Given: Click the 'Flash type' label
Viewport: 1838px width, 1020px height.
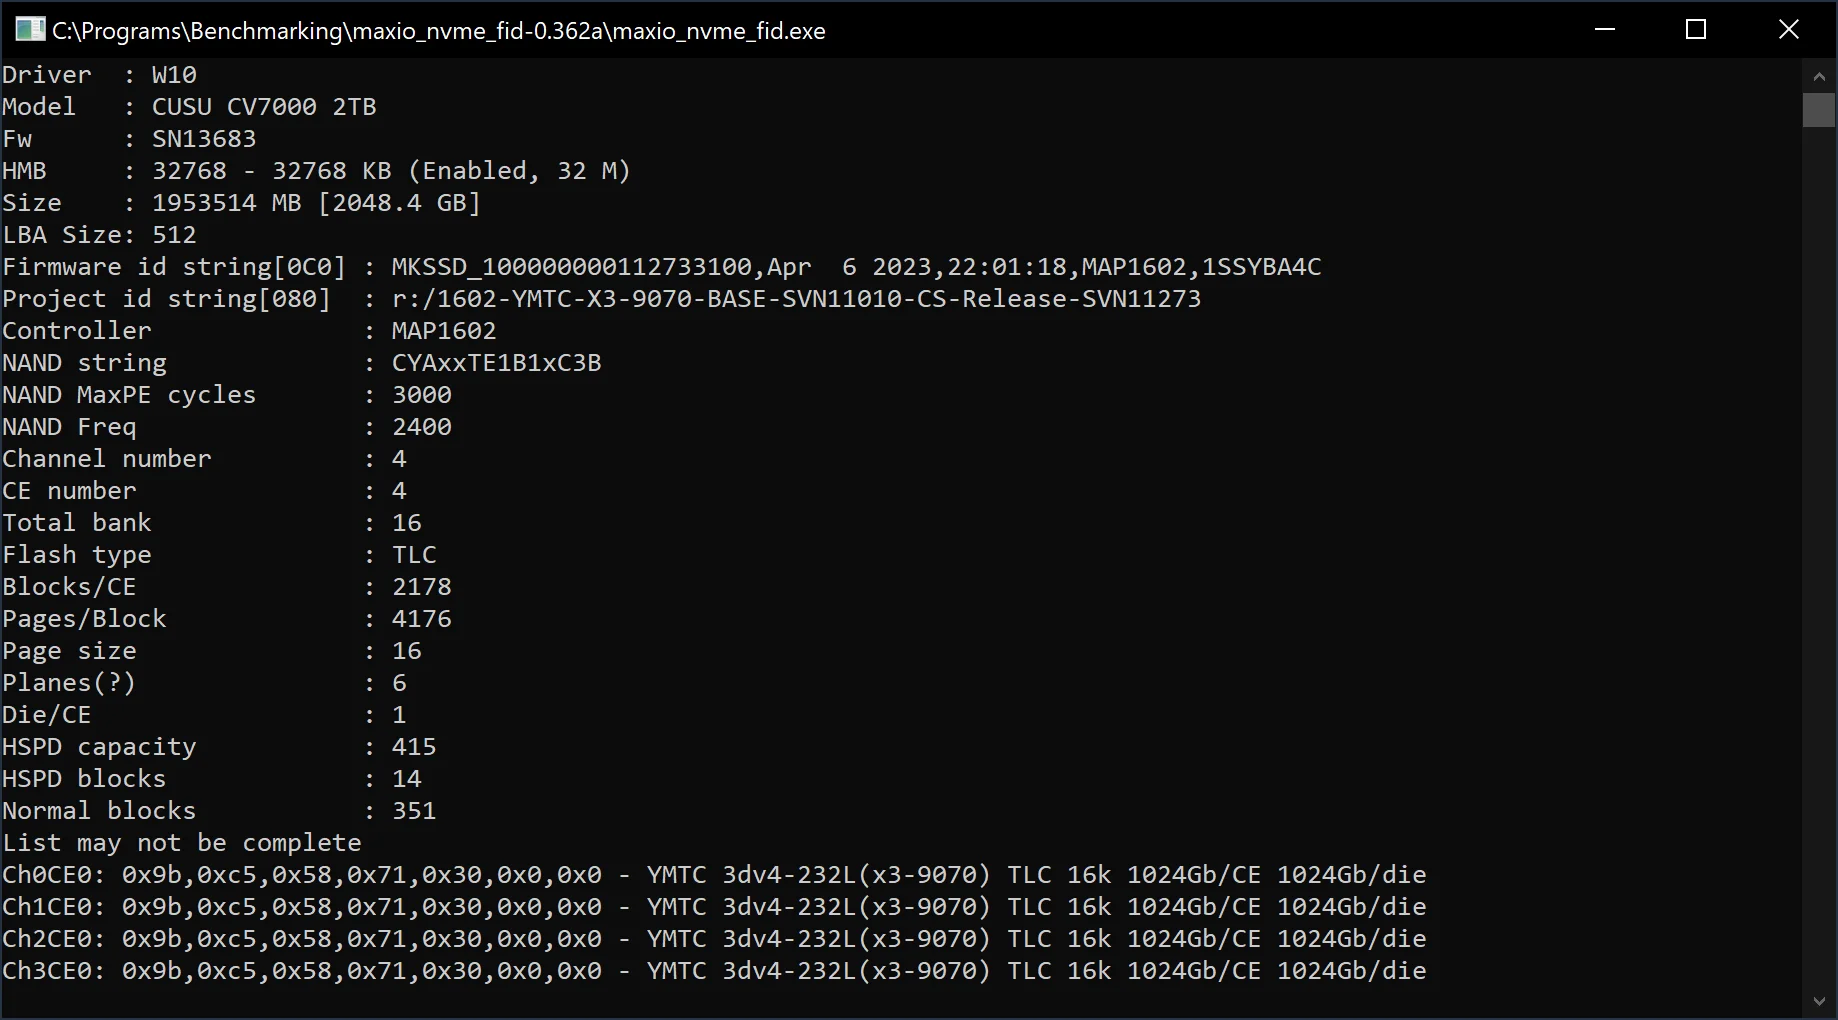Looking at the screenshot, I should 77,555.
